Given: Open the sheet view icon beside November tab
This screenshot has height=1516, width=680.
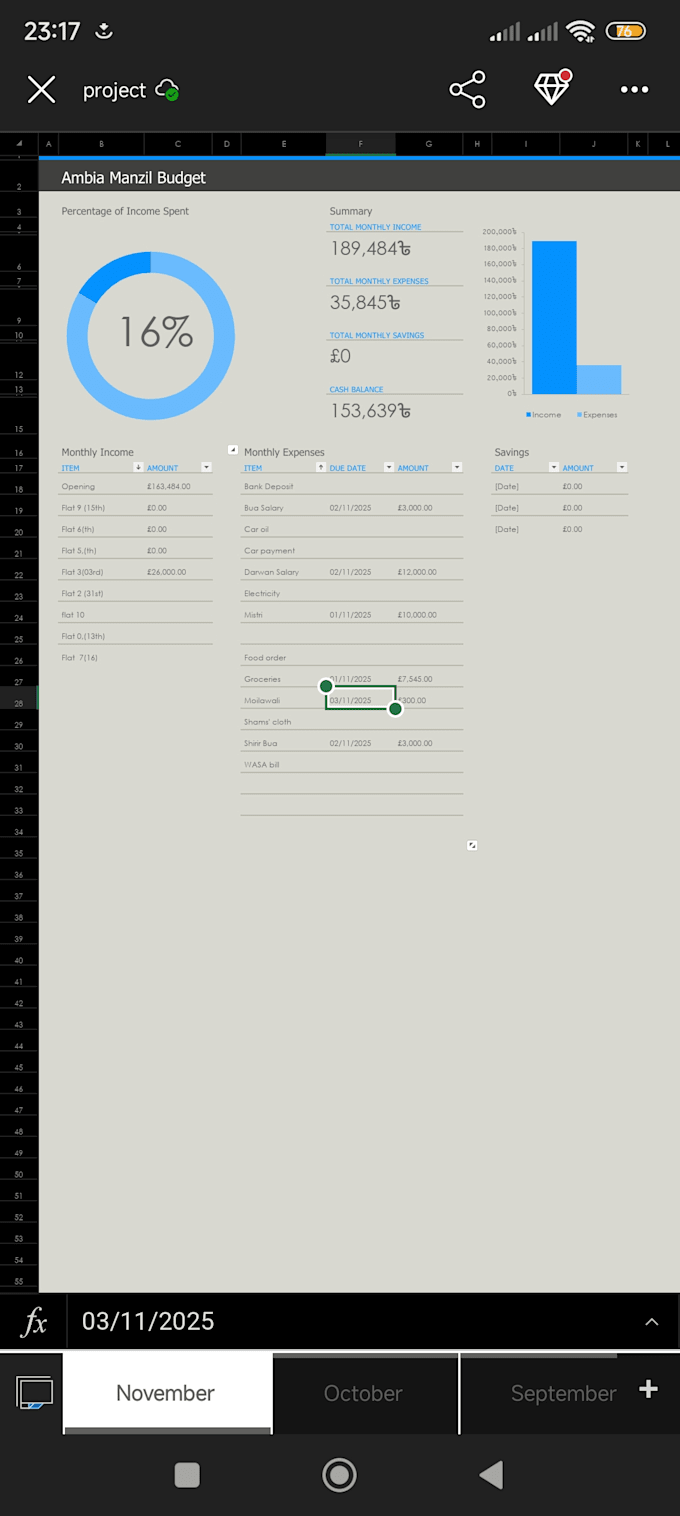Looking at the screenshot, I should click(x=34, y=1392).
